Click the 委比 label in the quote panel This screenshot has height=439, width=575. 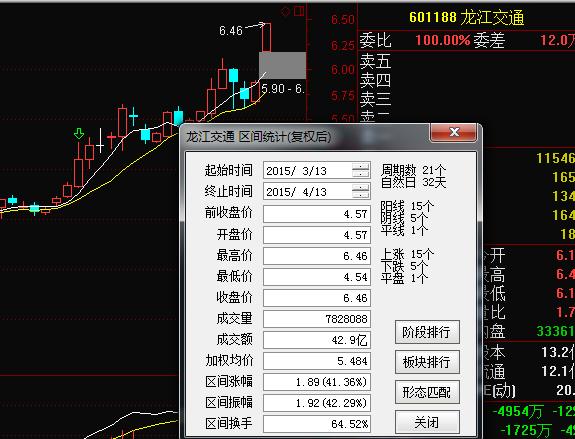tap(375, 40)
